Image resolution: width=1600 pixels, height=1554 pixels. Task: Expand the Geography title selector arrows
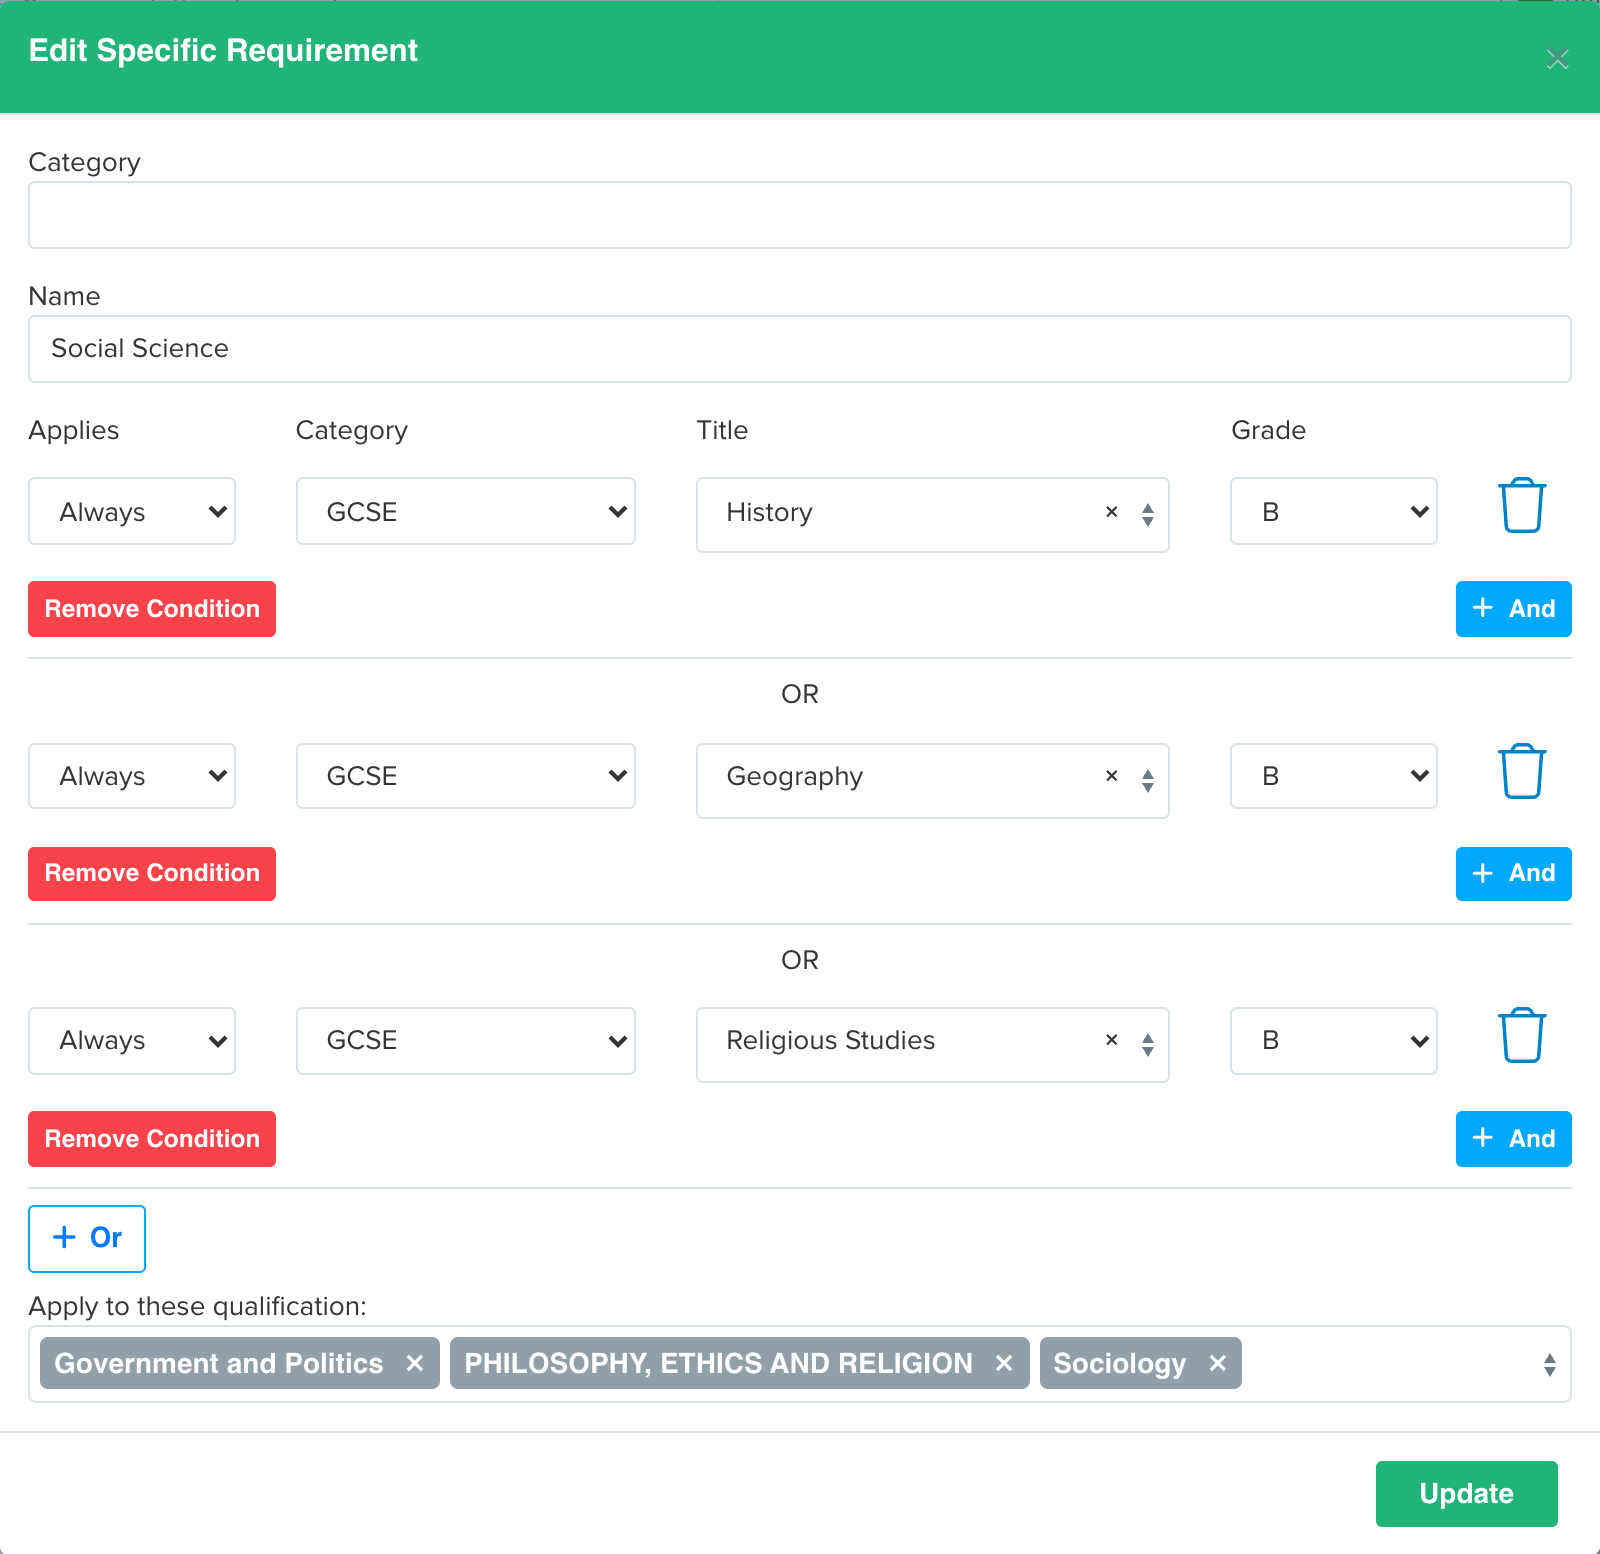[1148, 780]
